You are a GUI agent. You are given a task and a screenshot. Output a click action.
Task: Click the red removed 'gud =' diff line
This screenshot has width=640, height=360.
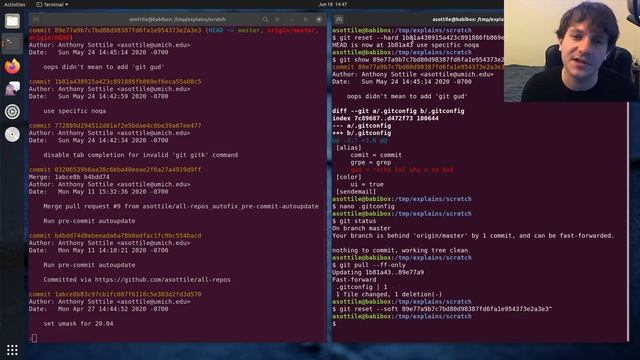[x=402, y=170]
